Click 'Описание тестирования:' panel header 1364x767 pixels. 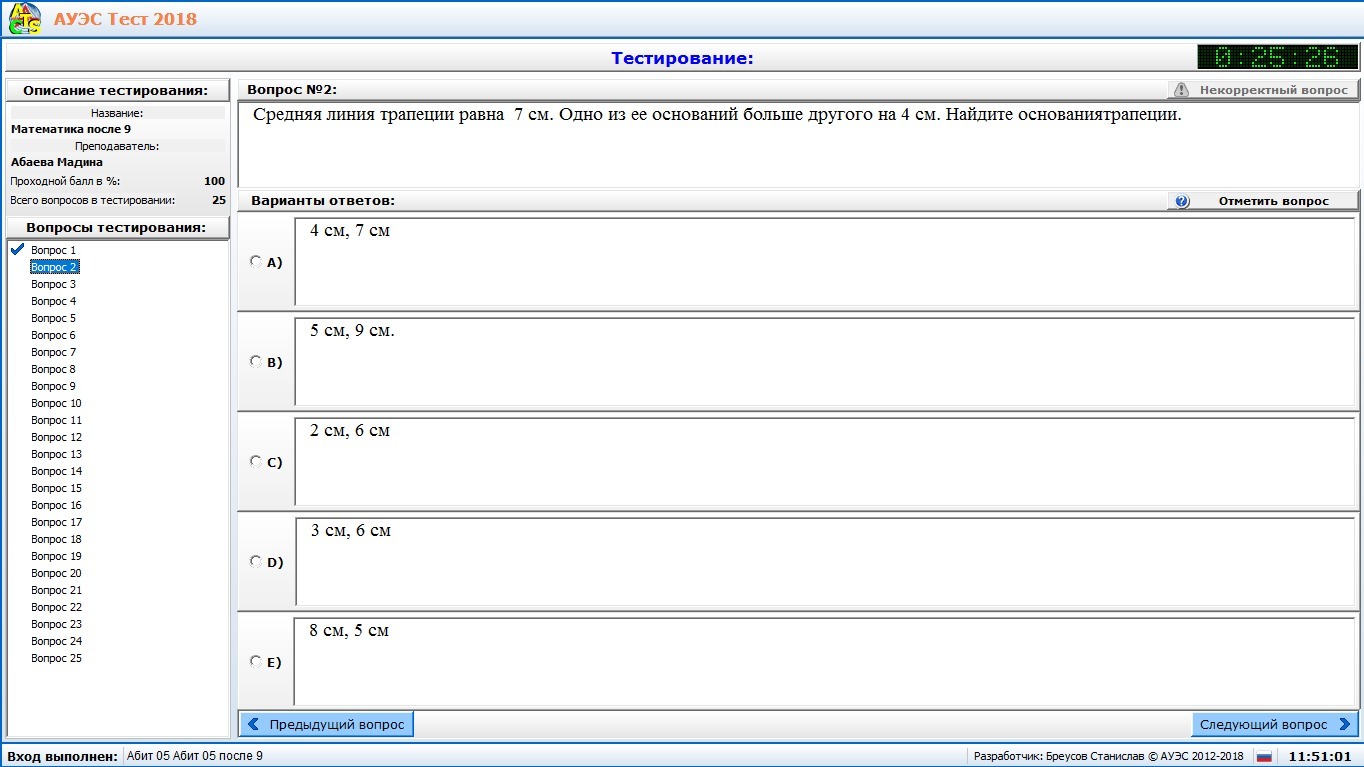(x=116, y=90)
